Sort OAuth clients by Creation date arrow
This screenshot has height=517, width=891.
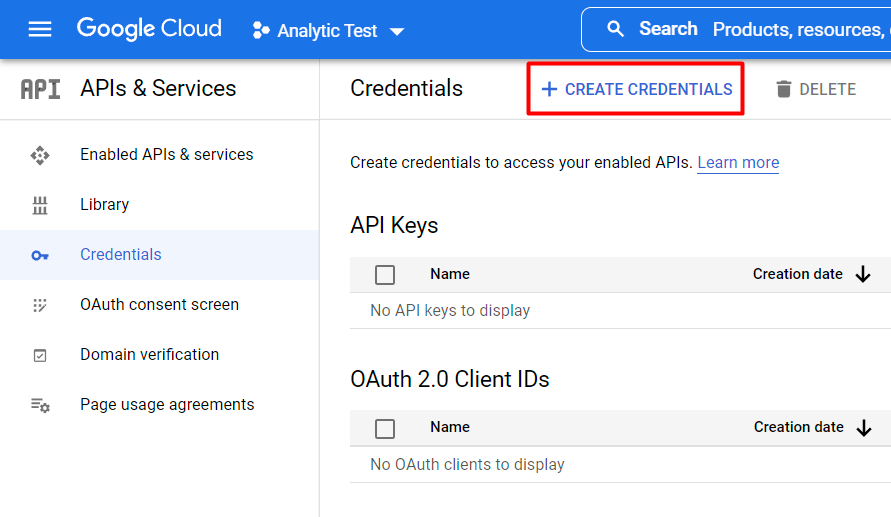pyautogui.click(x=864, y=428)
